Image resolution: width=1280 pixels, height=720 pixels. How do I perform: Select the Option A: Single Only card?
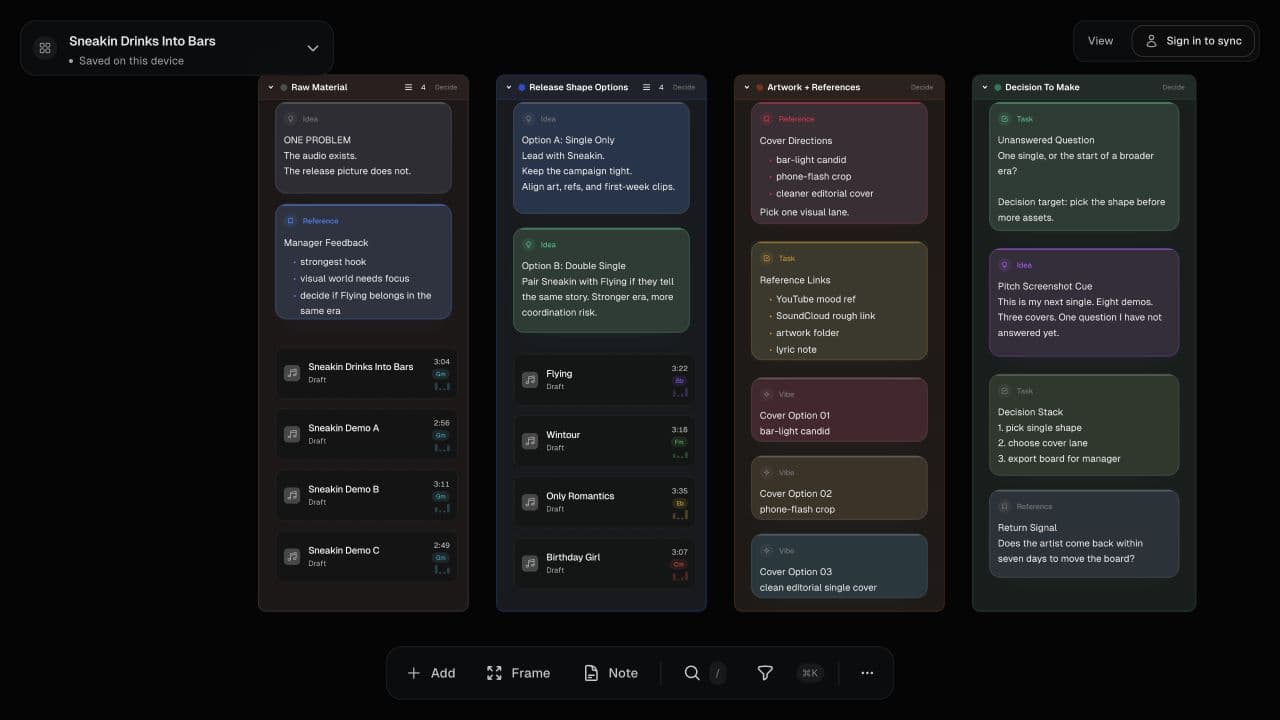point(601,158)
